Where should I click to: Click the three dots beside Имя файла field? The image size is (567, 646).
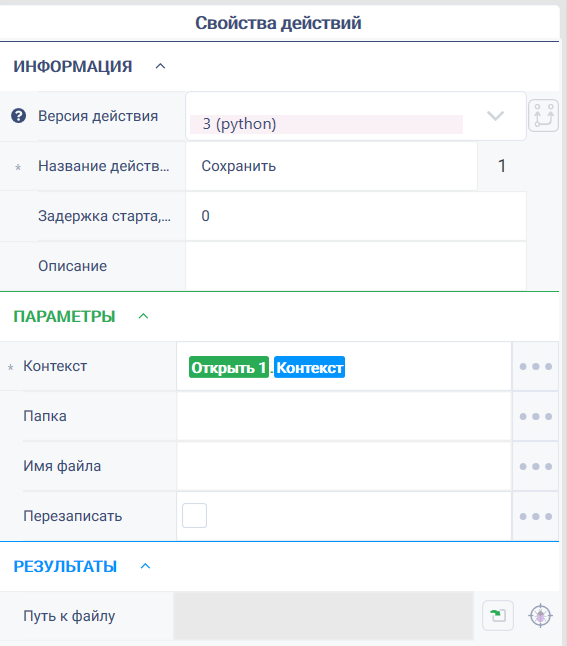[x=535, y=466]
